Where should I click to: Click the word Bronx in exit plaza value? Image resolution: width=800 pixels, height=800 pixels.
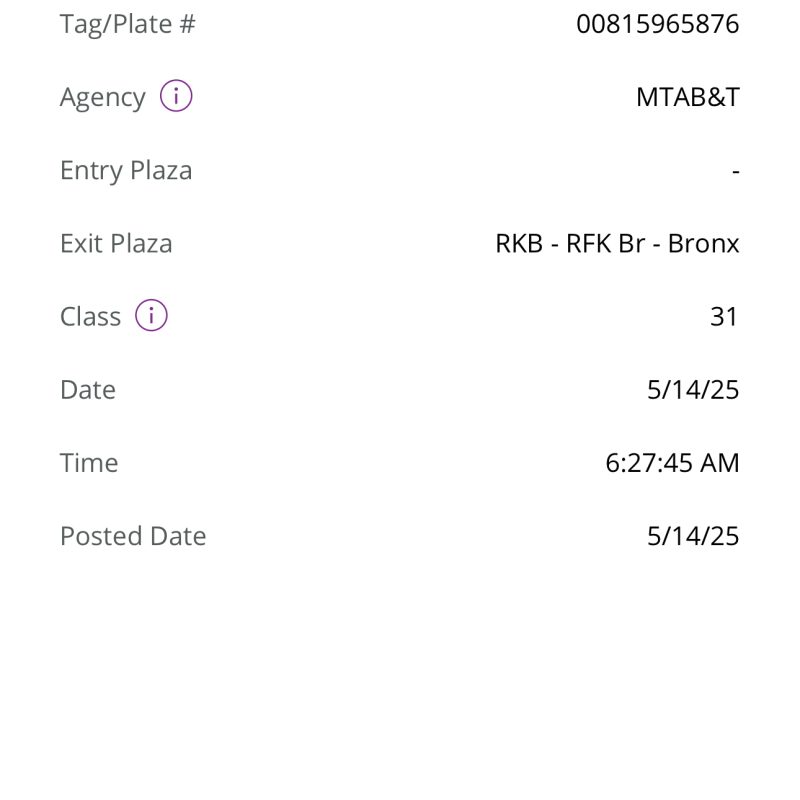pyautogui.click(x=704, y=243)
